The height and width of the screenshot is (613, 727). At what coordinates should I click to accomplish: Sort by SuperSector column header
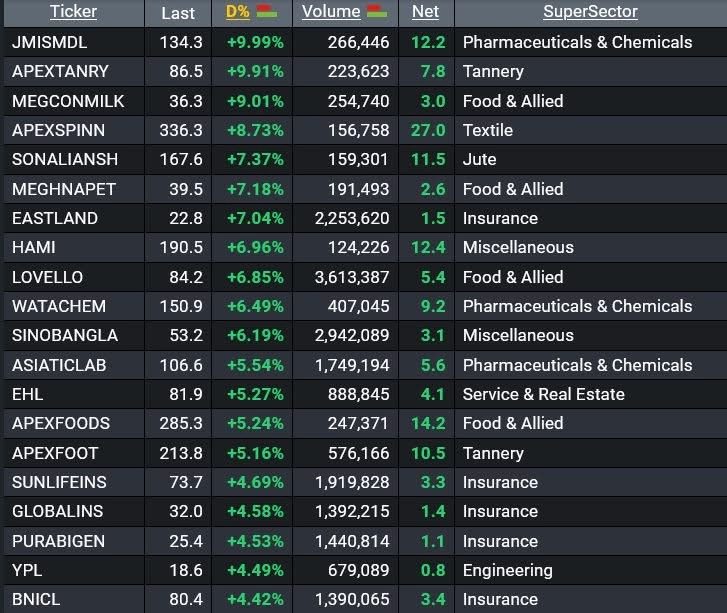(x=590, y=12)
